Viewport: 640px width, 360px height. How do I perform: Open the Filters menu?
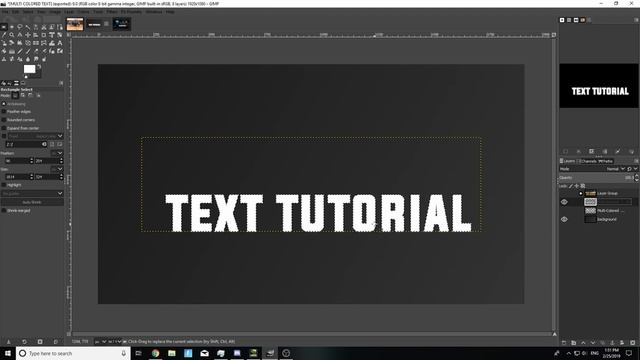click(x=112, y=12)
